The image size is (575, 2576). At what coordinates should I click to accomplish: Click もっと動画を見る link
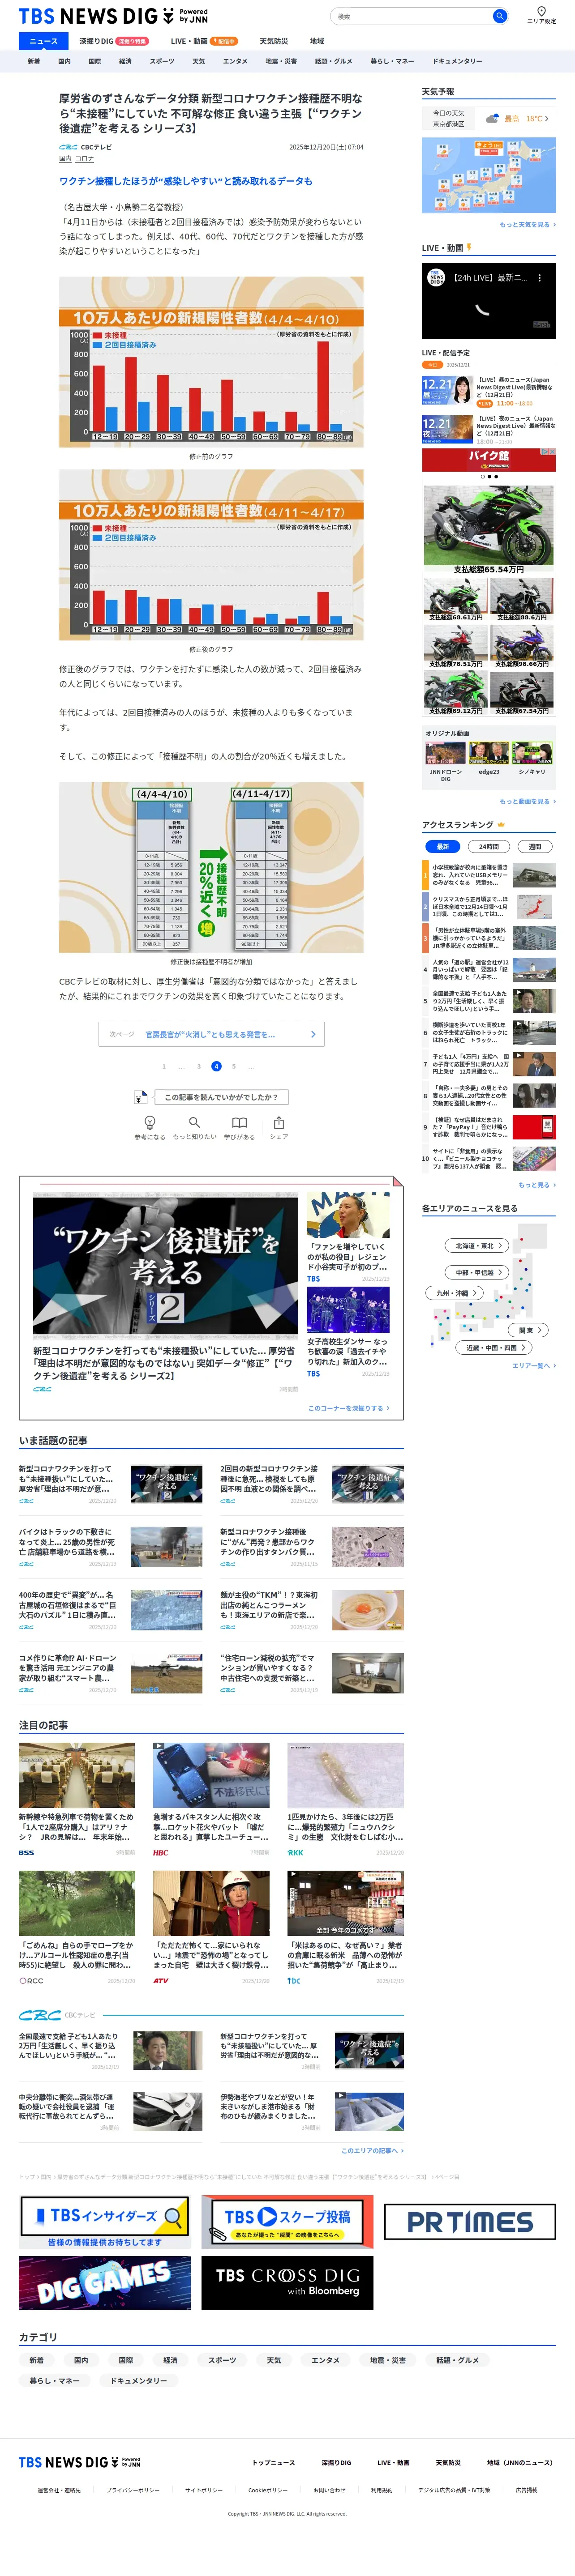[x=527, y=801]
